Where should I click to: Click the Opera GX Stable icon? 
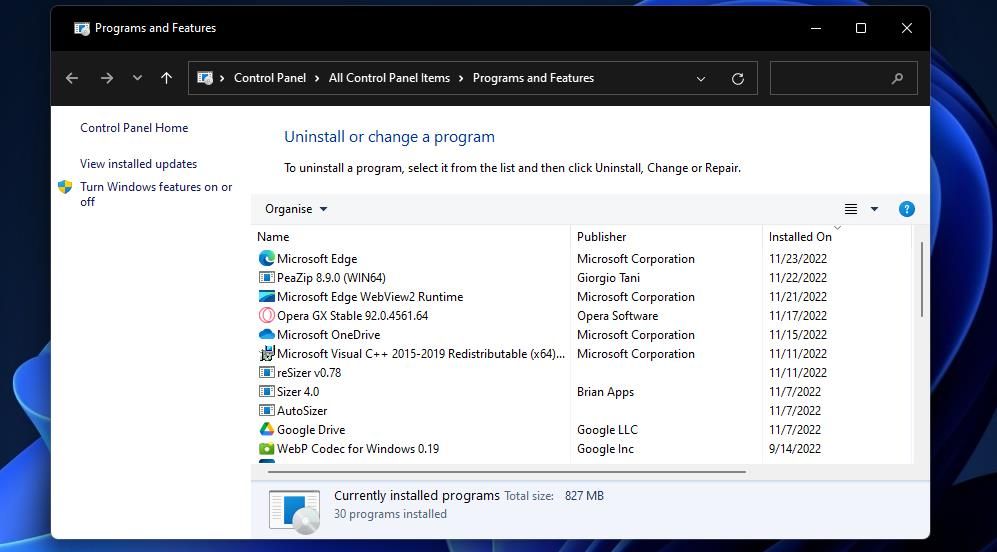point(266,315)
